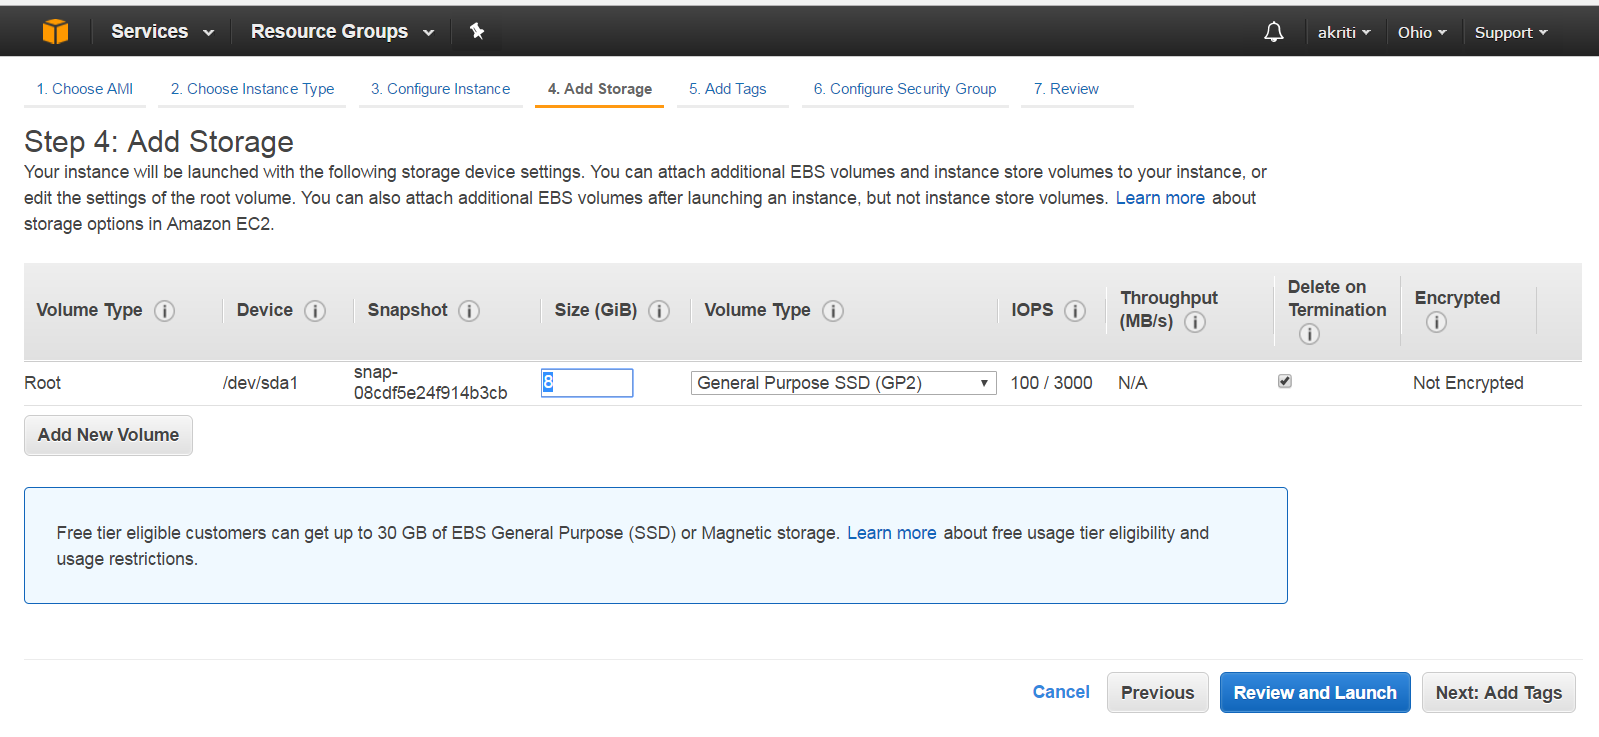Click info icon beside second Volume Type header
The width and height of the screenshot is (1599, 737).
click(x=833, y=311)
